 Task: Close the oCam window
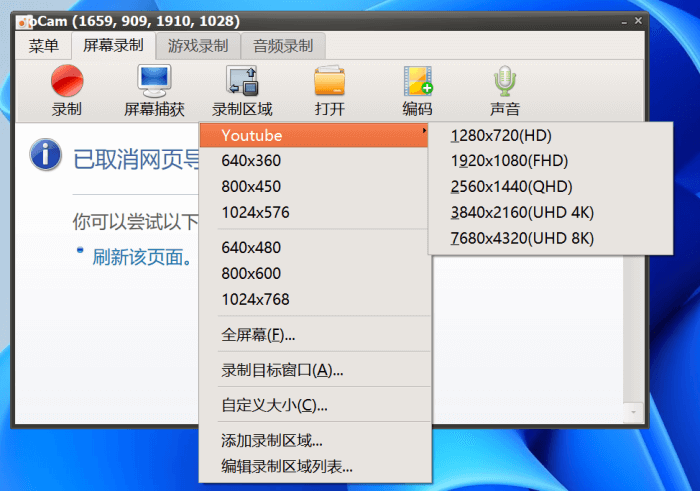(638, 21)
